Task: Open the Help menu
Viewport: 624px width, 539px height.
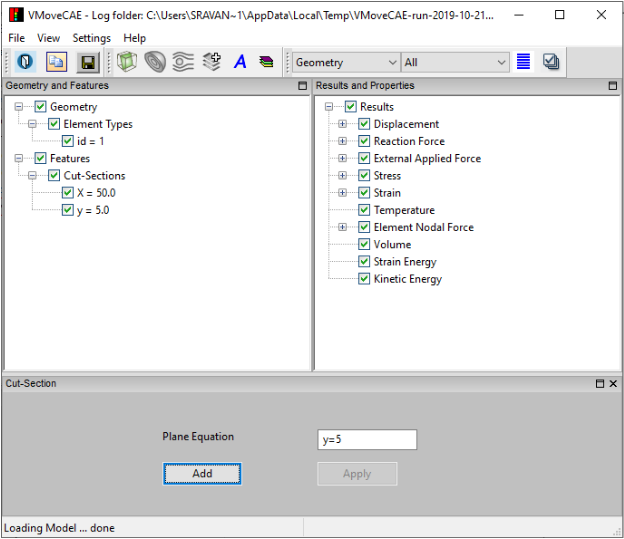Action: [135, 38]
